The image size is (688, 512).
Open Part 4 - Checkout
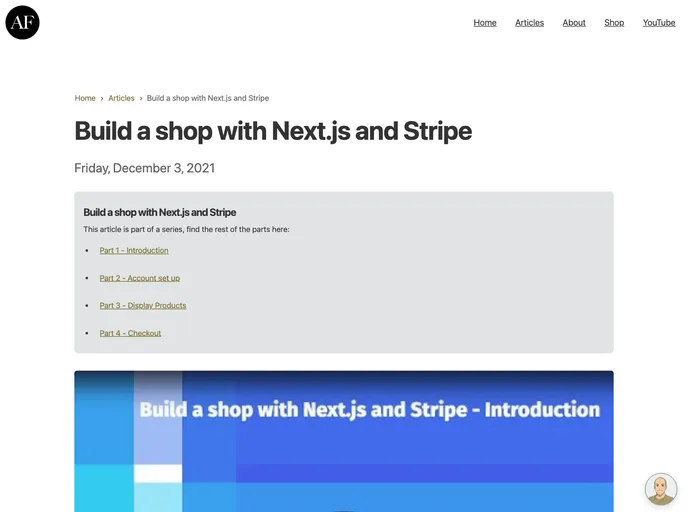click(x=130, y=333)
